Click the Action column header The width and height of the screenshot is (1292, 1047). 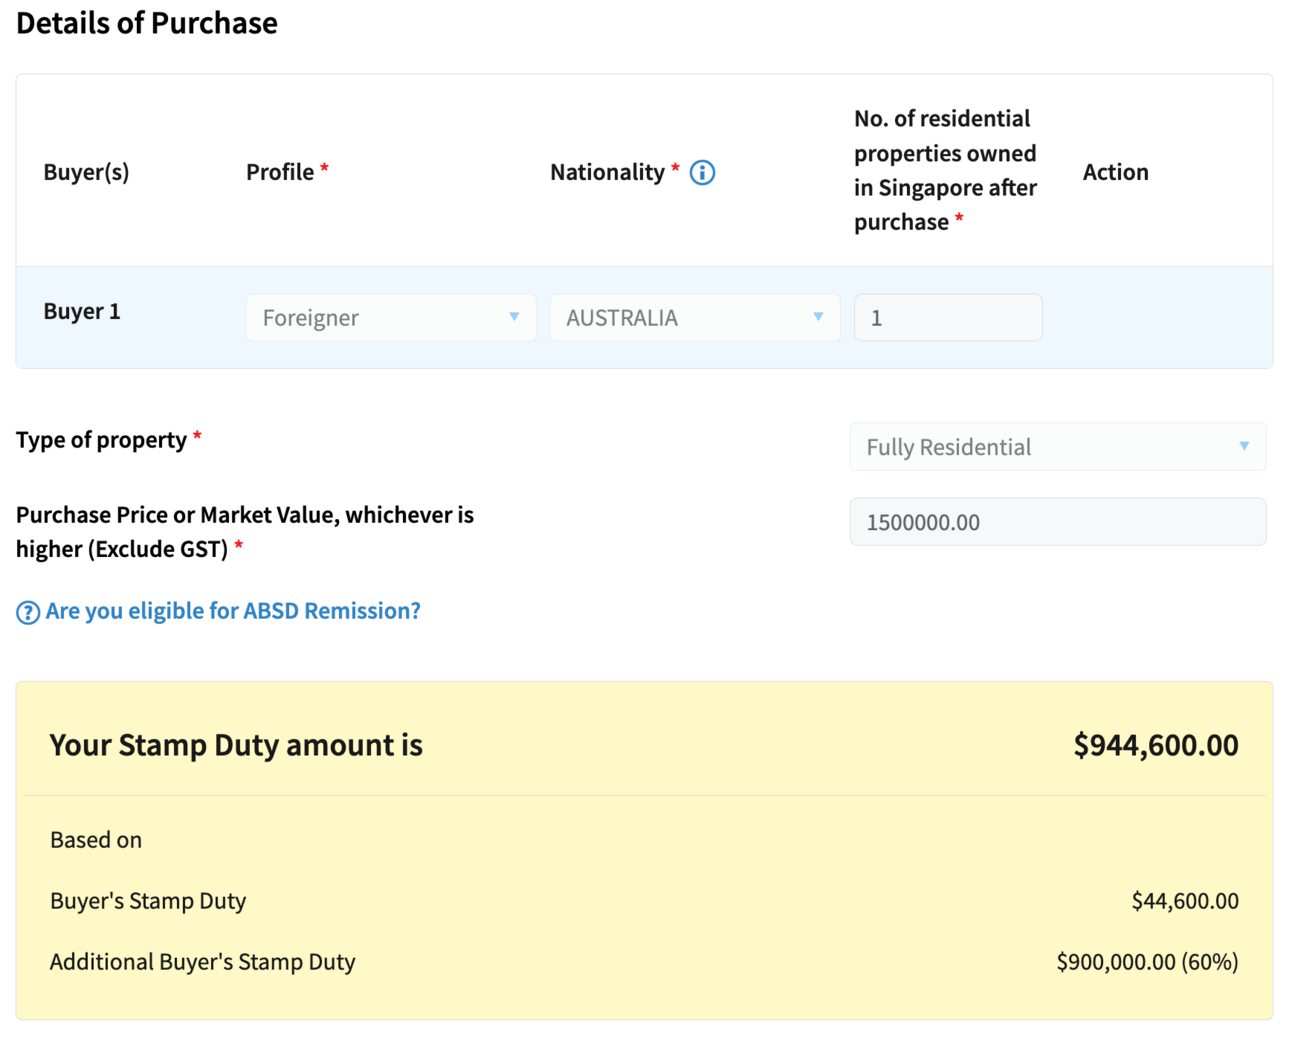1115,172
